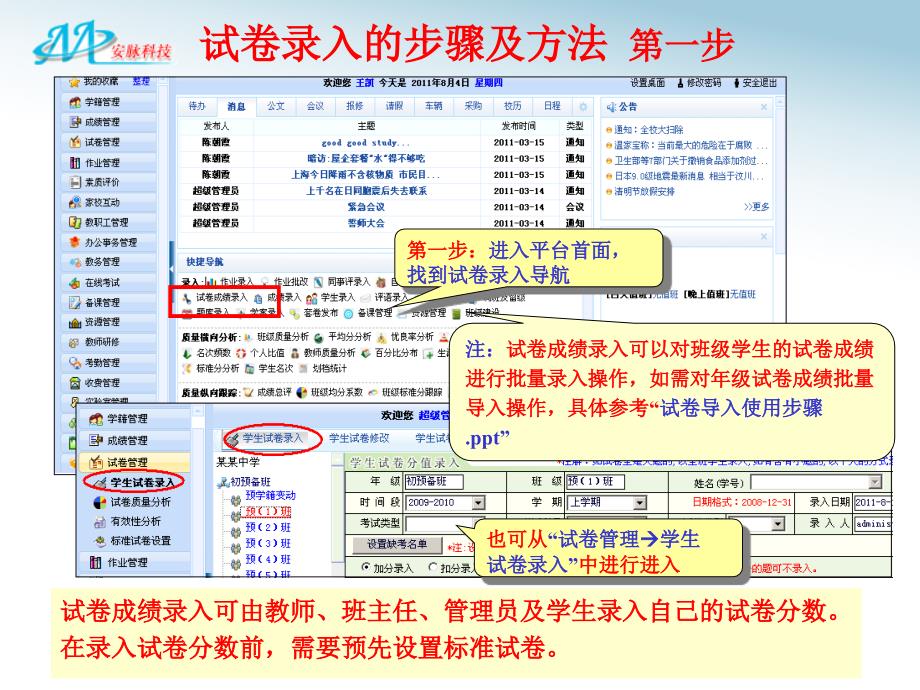Click the tab settings gear icon
The height and width of the screenshot is (690, 920).
[583, 106]
